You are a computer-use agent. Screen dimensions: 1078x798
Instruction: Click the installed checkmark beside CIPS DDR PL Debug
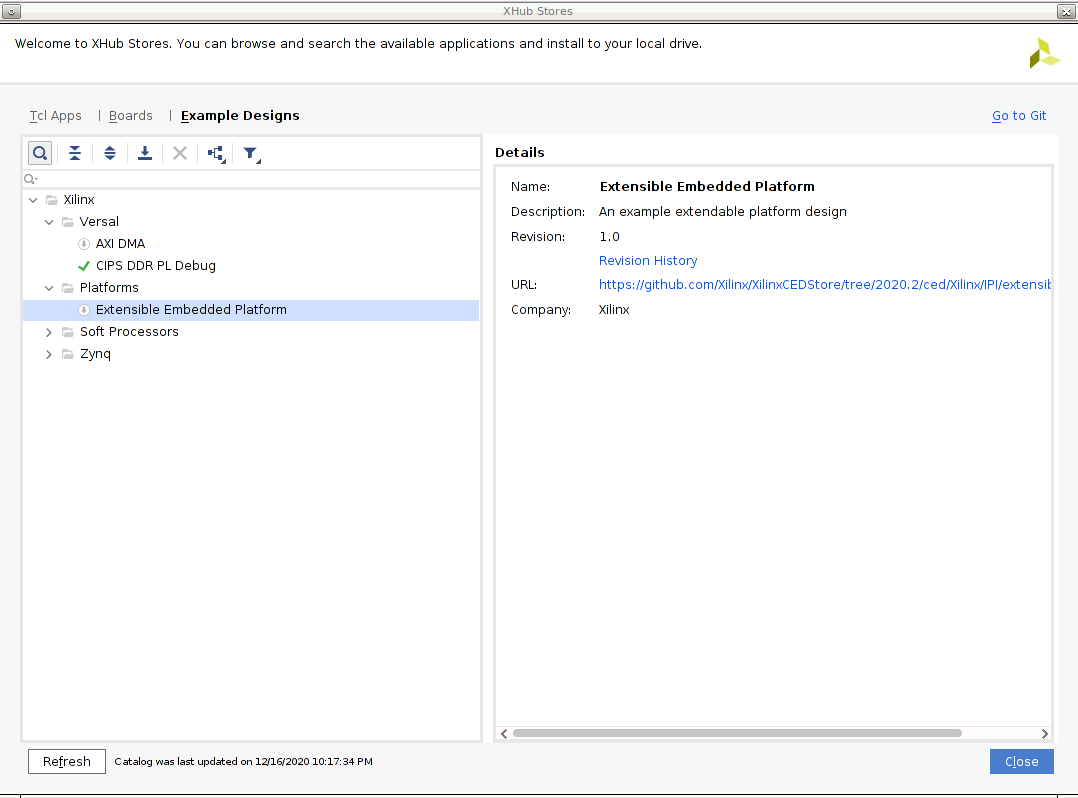84,266
